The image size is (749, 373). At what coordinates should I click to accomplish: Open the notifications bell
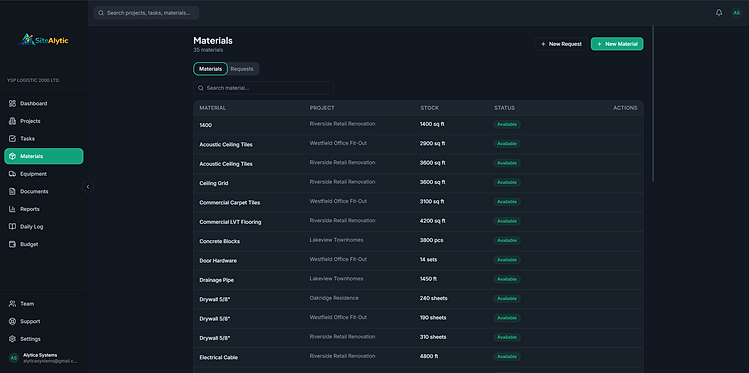pos(718,13)
